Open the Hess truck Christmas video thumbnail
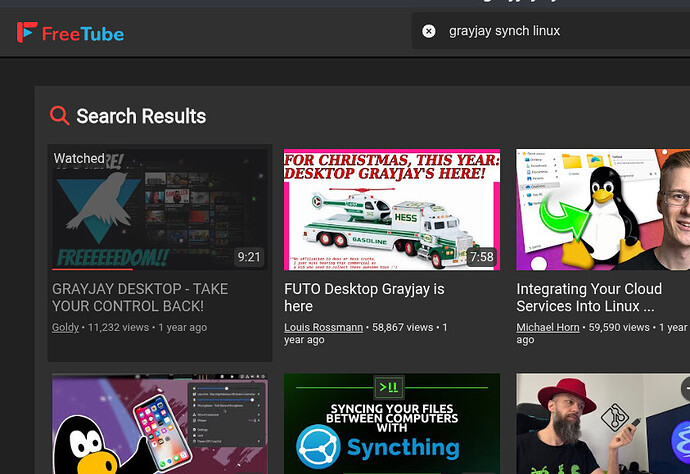 pyautogui.click(x=392, y=209)
